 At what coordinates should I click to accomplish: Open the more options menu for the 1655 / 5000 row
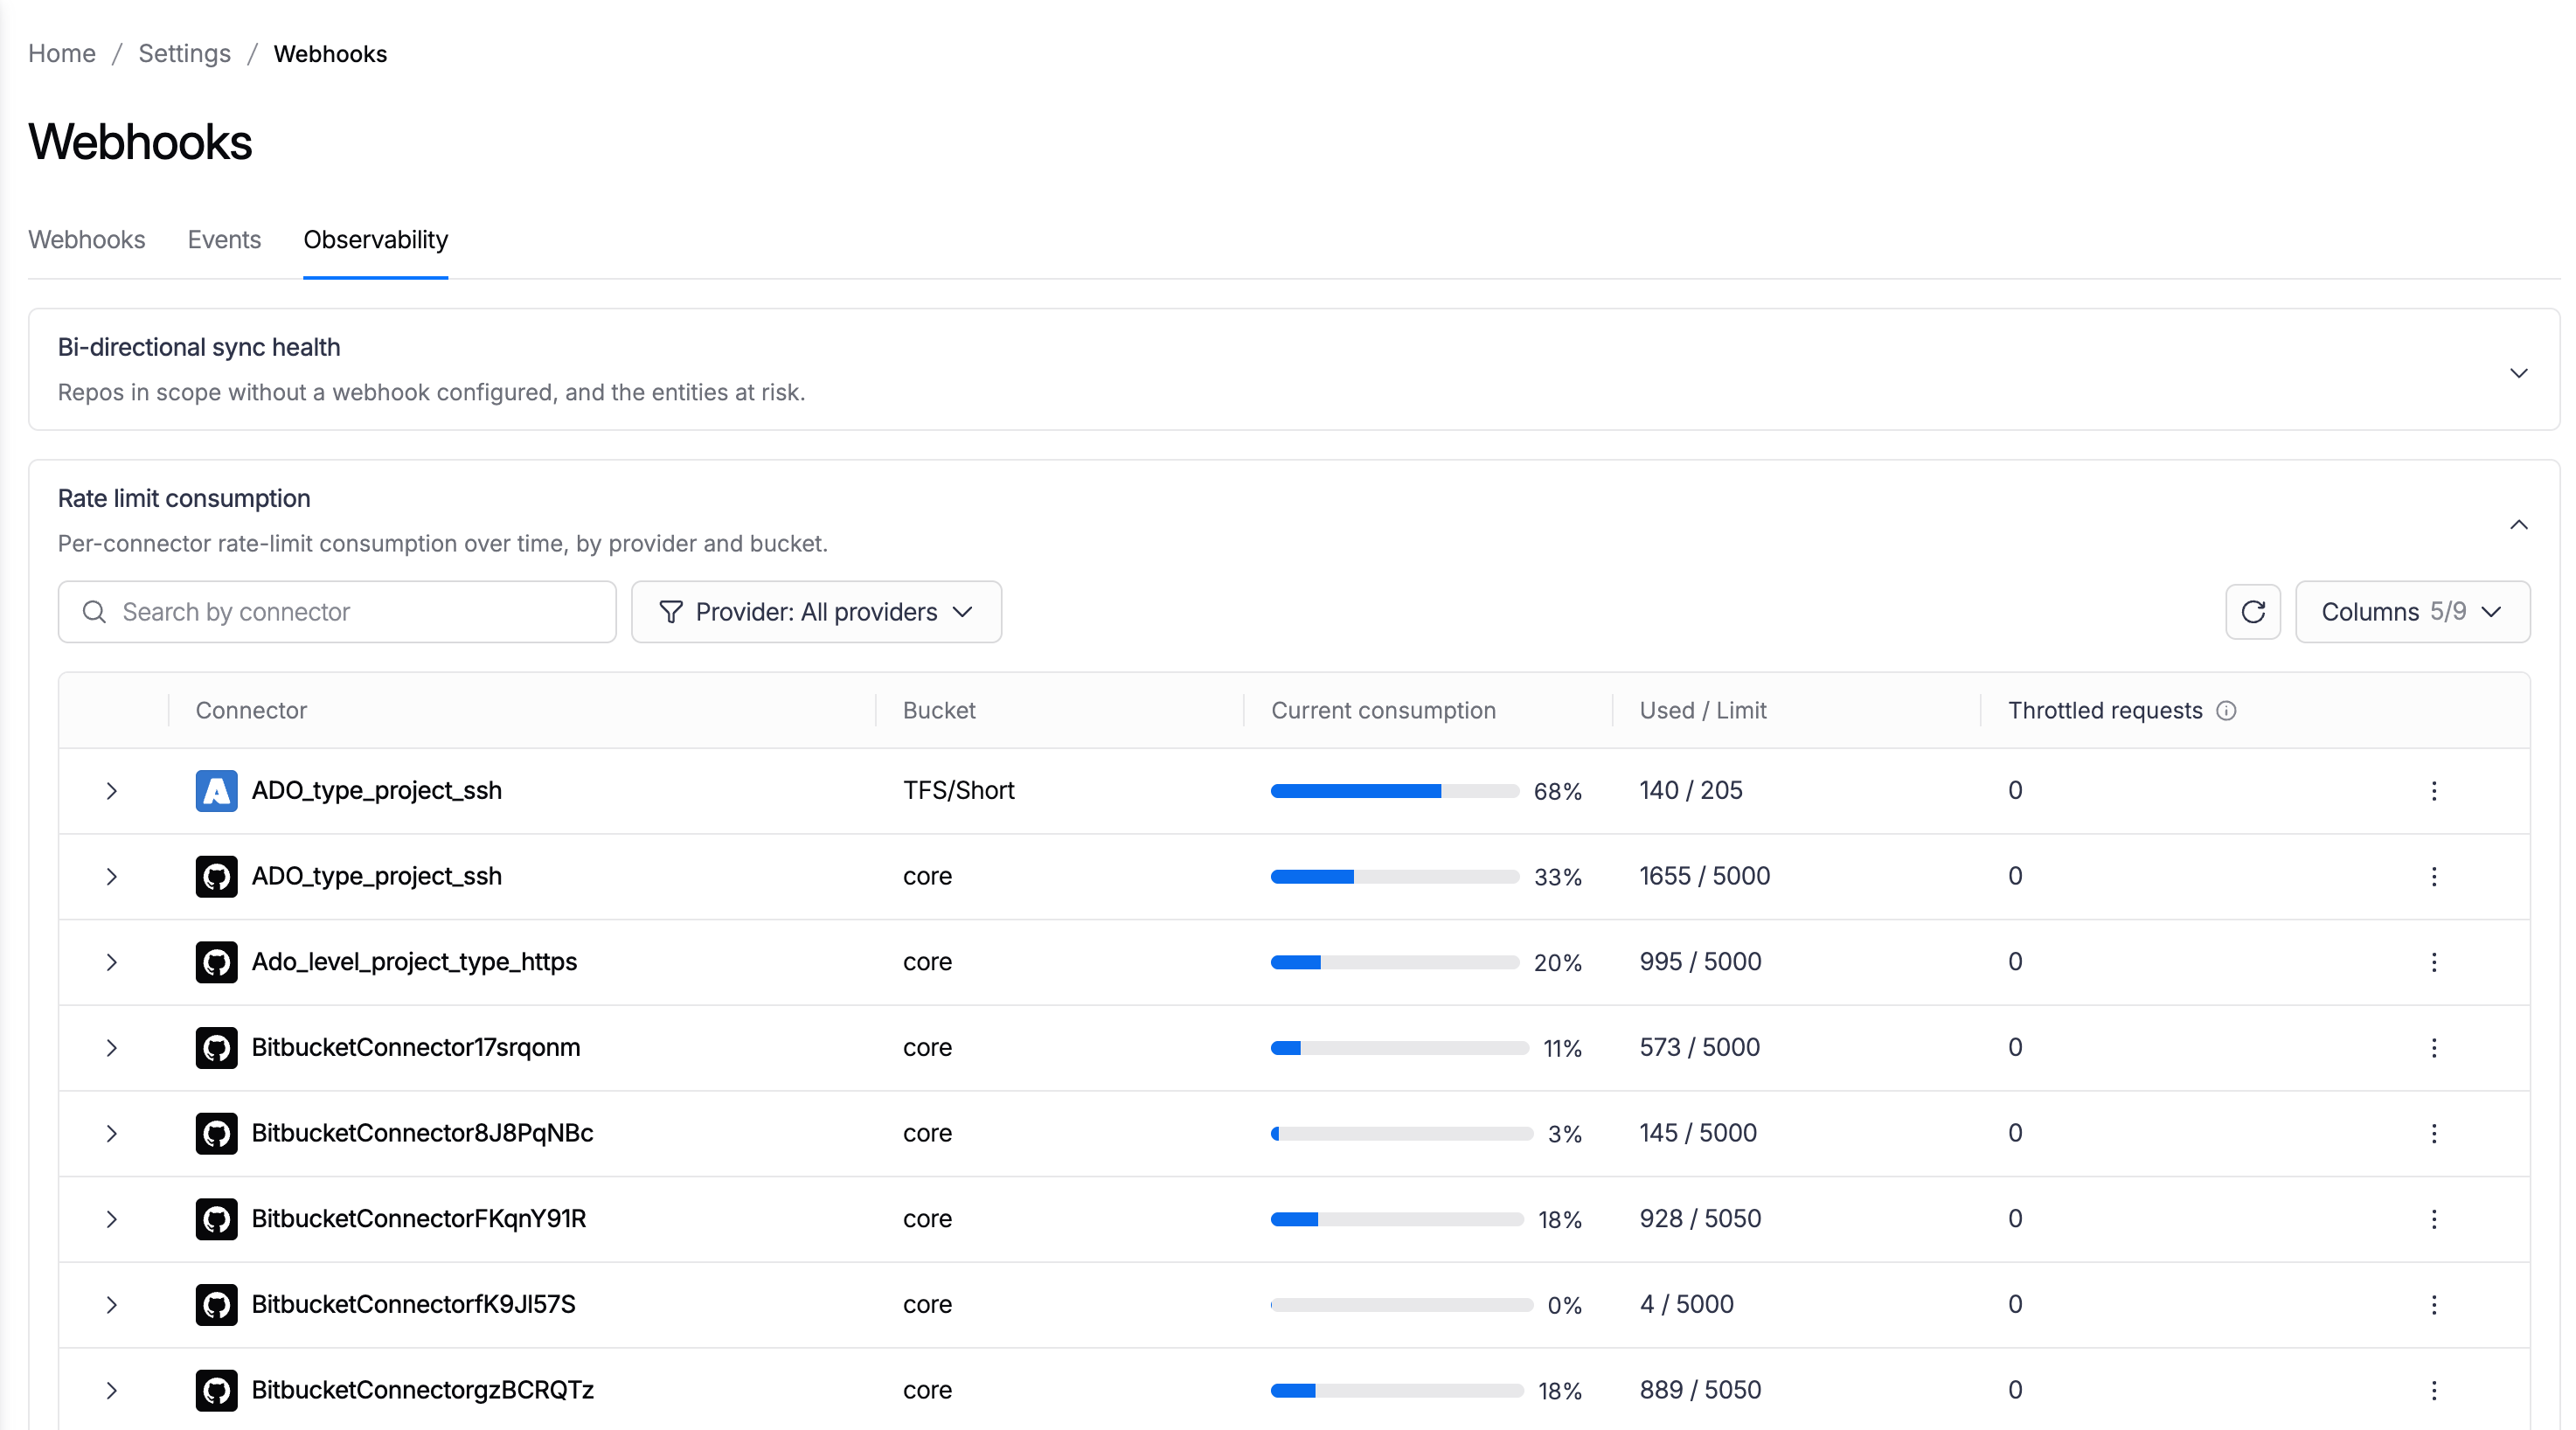(x=2433, y=876)
